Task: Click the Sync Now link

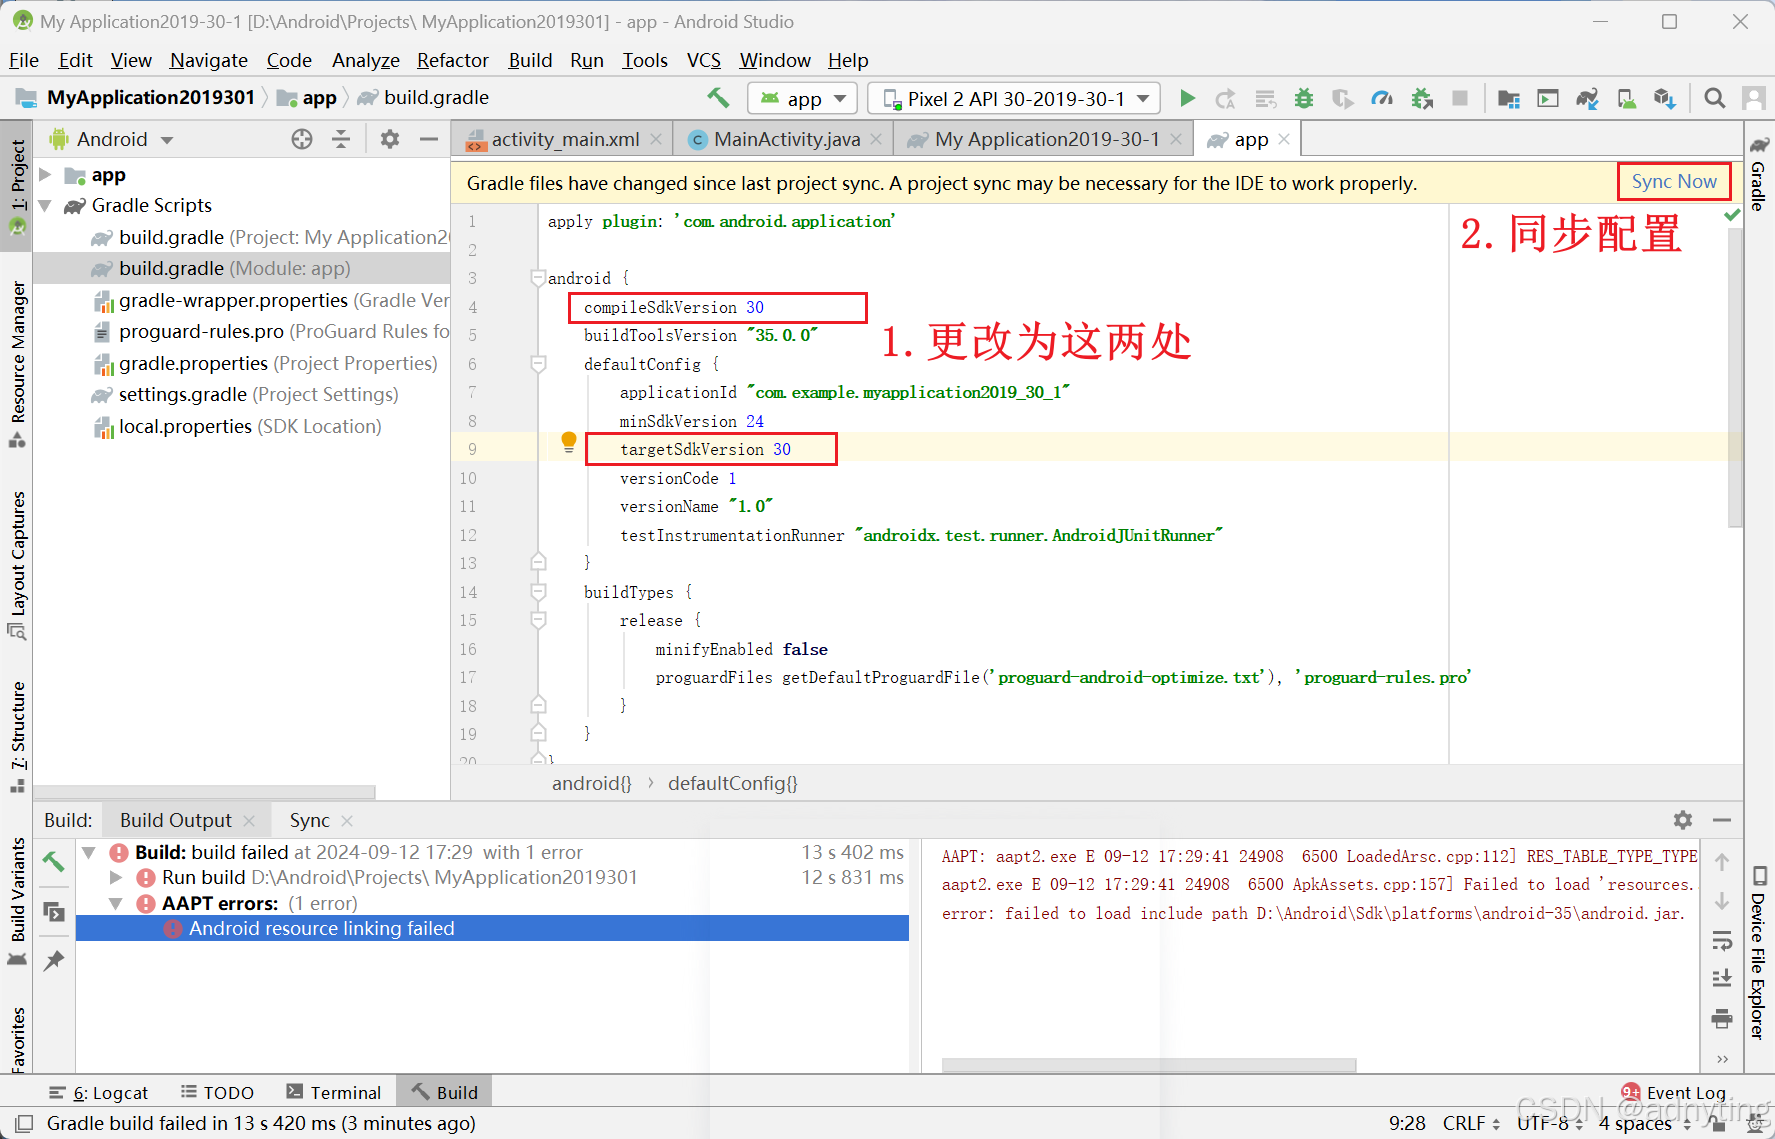Action: pos(1673,181)
